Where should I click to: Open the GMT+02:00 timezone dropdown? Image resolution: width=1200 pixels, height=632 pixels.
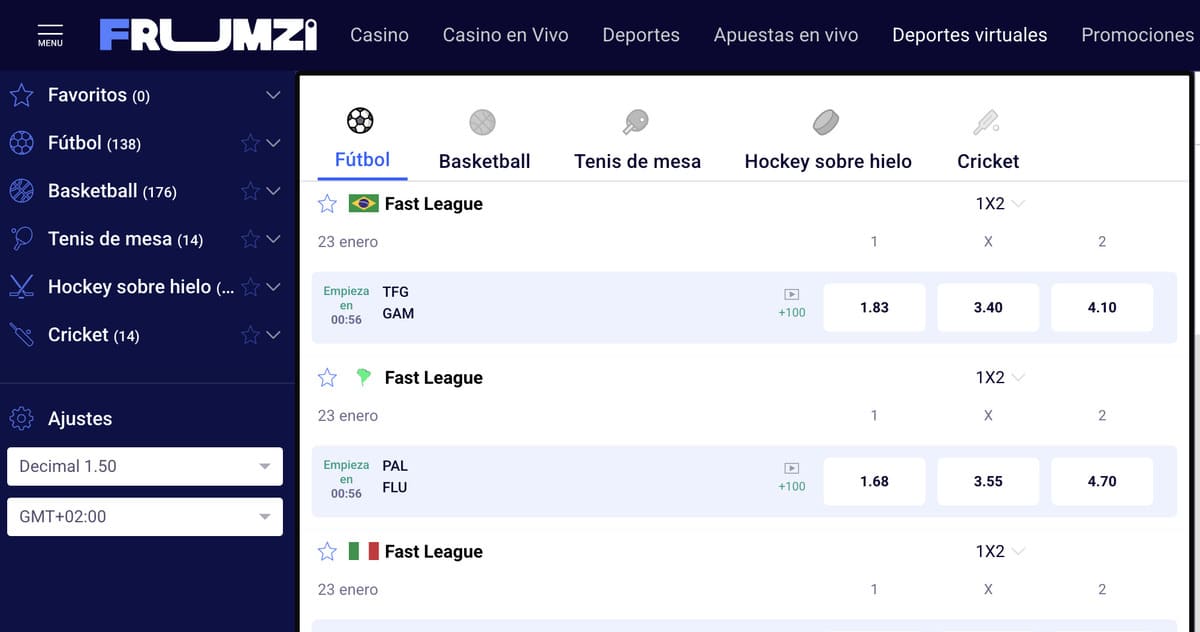pyautogui.click(x=144, y=516)
